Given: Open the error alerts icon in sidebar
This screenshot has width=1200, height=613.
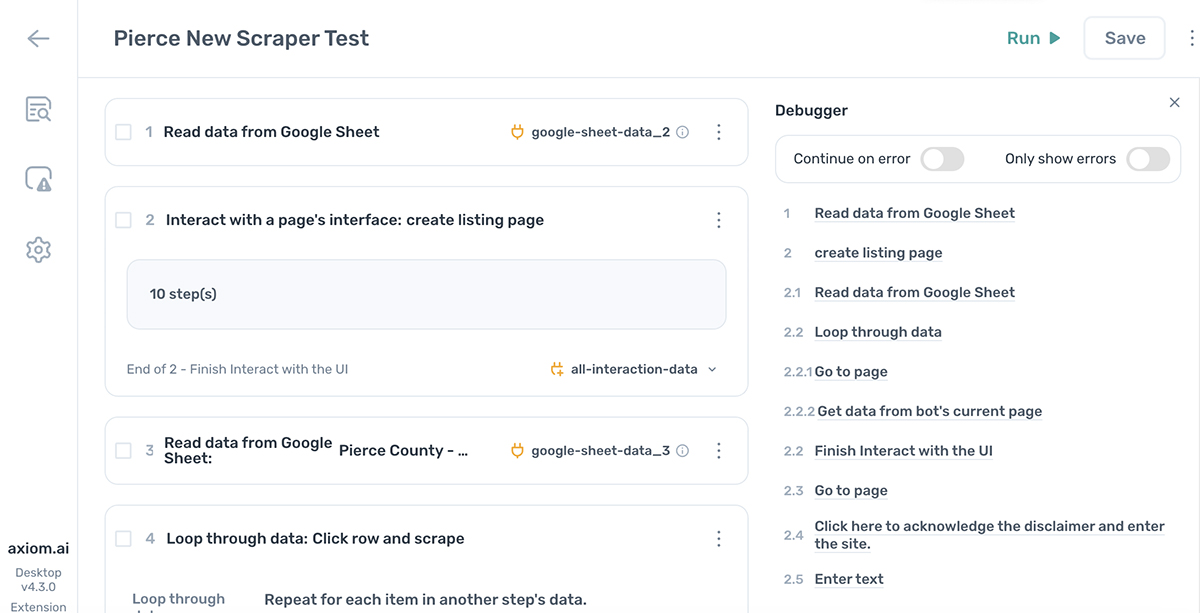Looking at the screenshot, I should 38,179.
